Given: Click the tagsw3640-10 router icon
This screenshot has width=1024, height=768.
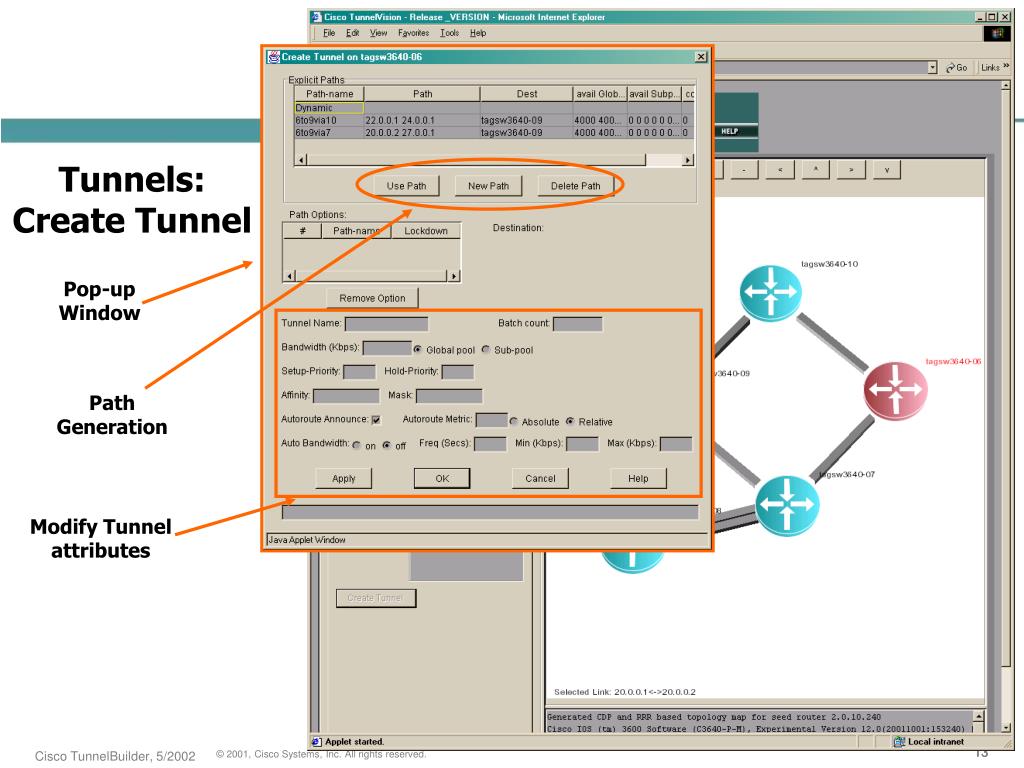Looking at the screenshot, I should [x=771, y=293].
